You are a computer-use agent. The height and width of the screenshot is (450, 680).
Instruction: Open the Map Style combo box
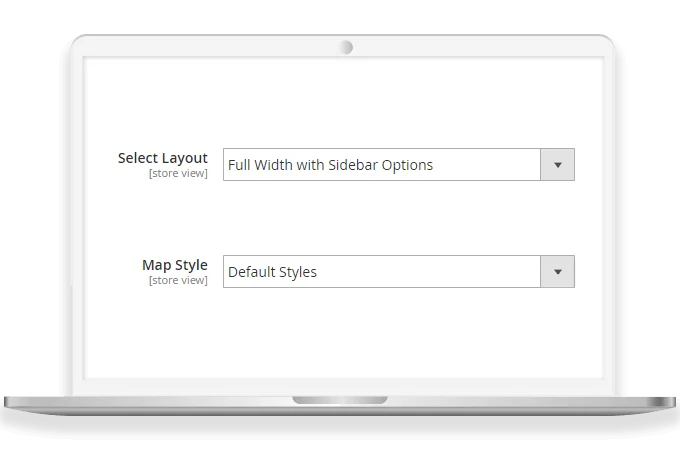(x=398, y=272)
